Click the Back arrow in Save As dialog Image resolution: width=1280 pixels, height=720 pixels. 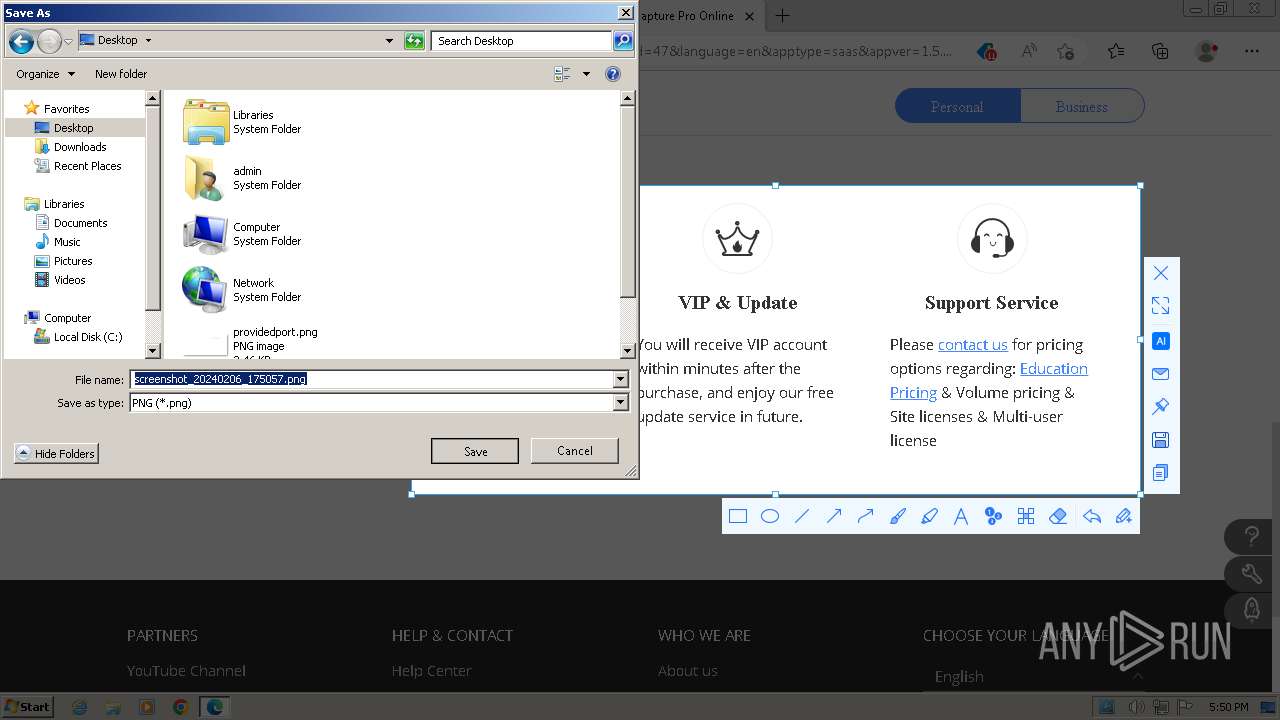tap(20, 41)
